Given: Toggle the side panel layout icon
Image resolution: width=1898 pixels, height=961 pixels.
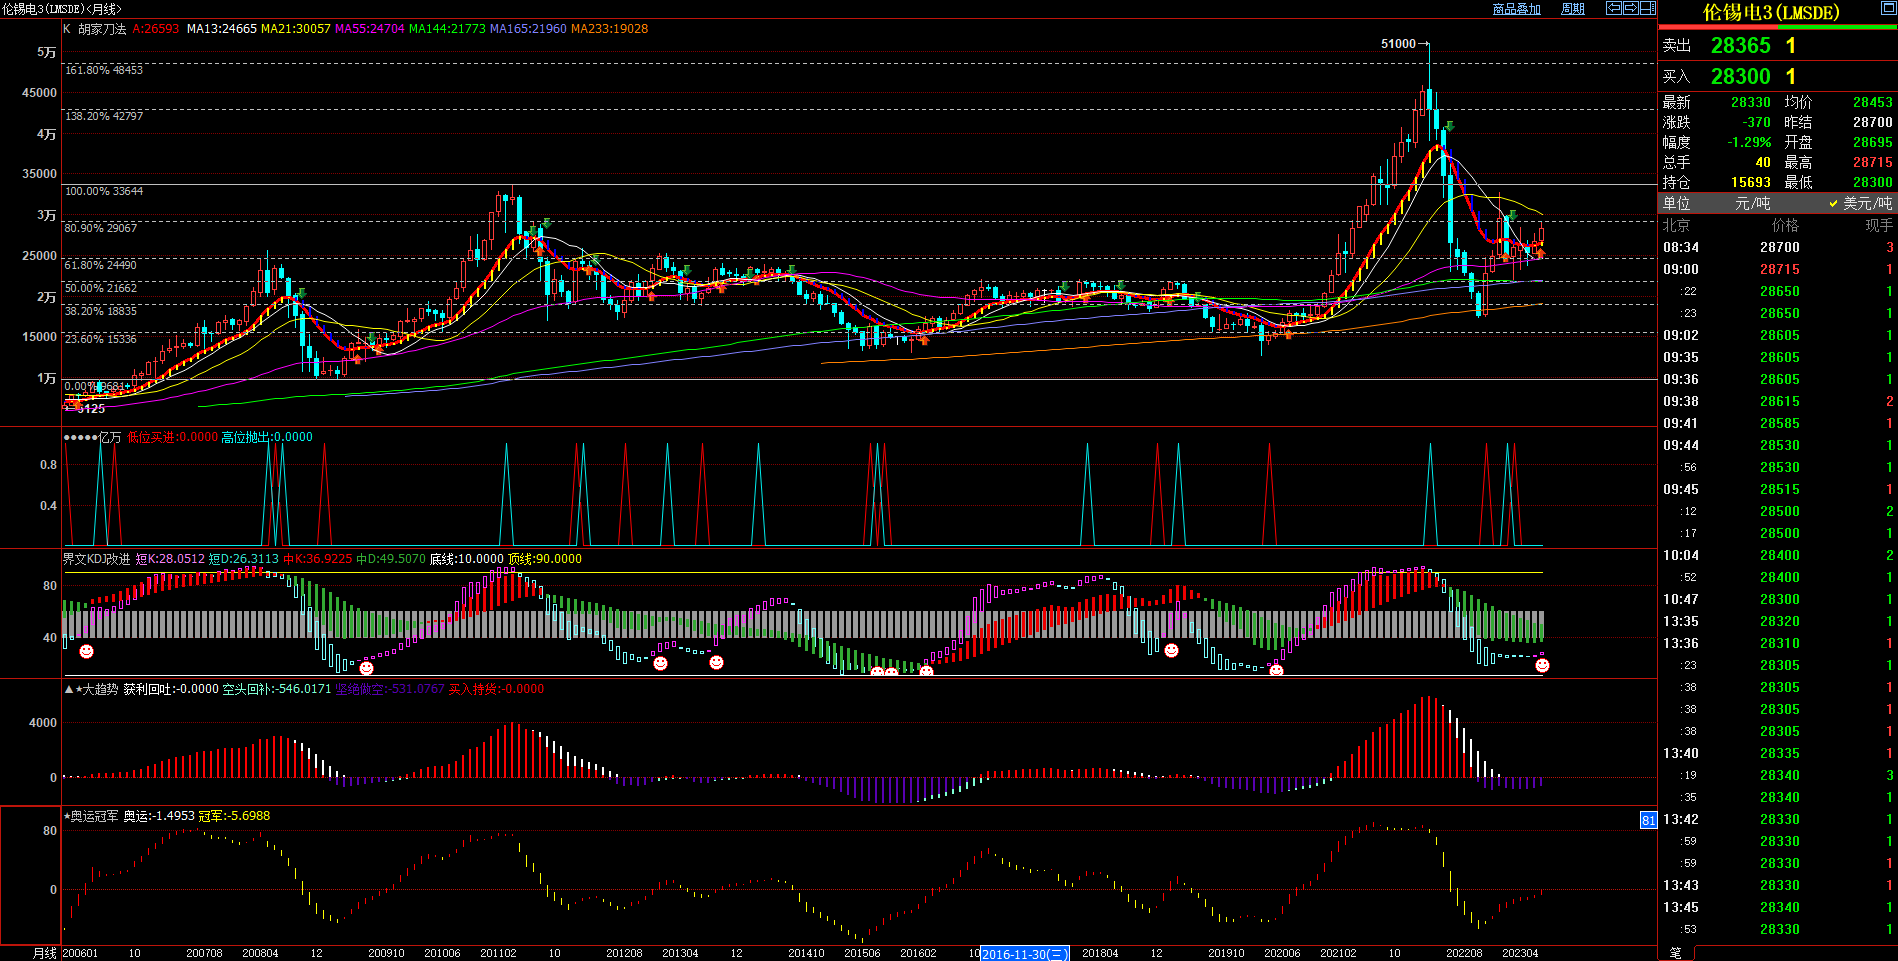Looking at the screenshot, I should point(1647,8).
